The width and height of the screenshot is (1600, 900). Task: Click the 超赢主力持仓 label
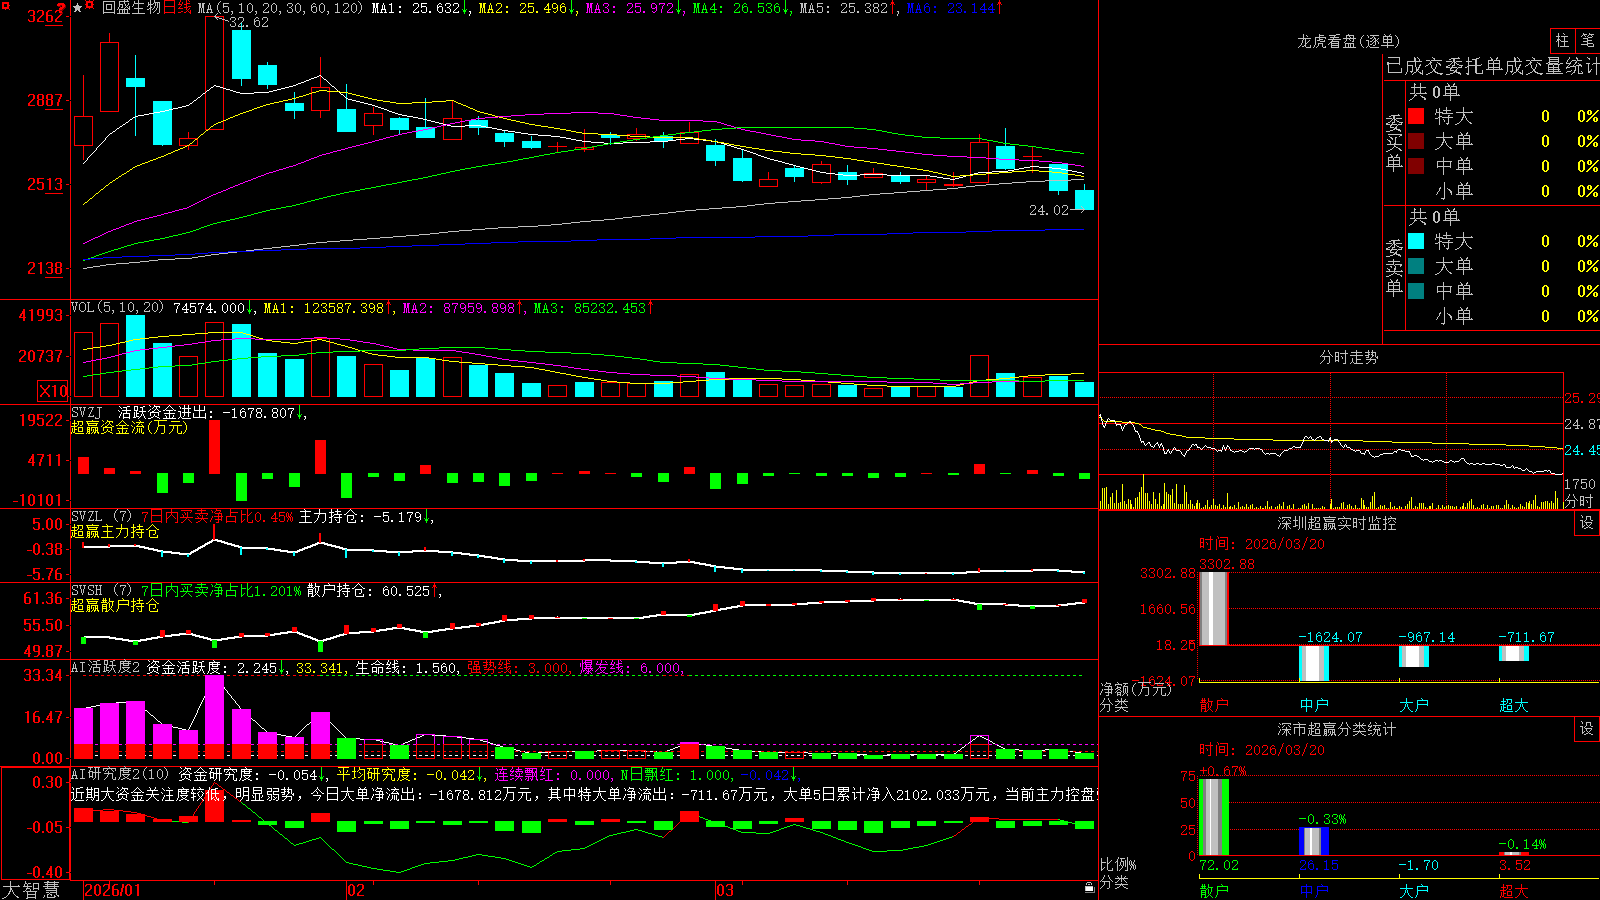pos(115,531)
